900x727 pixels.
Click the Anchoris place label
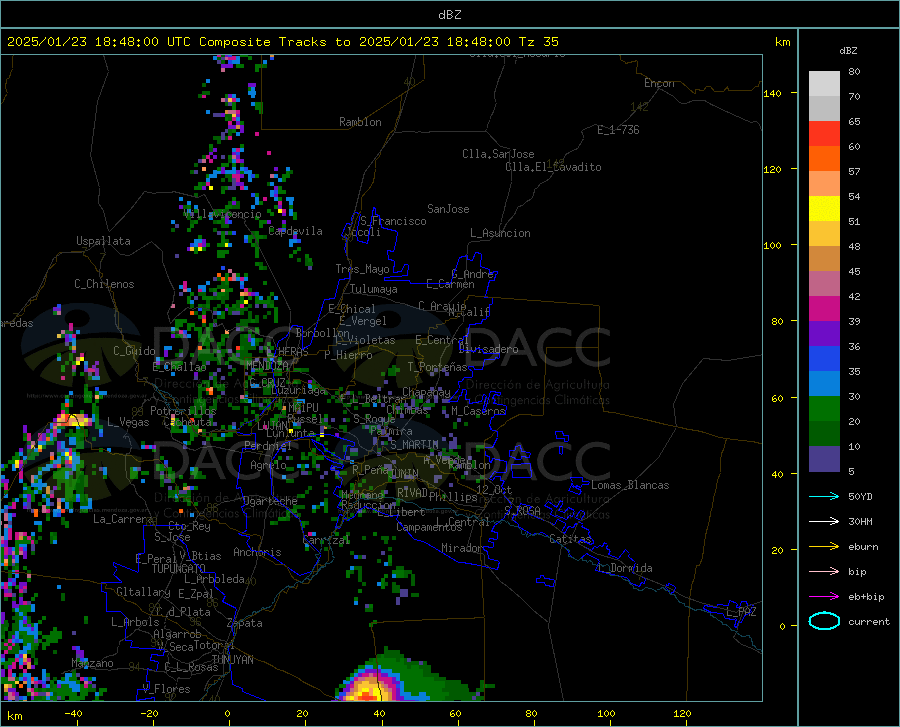(257, 552)
